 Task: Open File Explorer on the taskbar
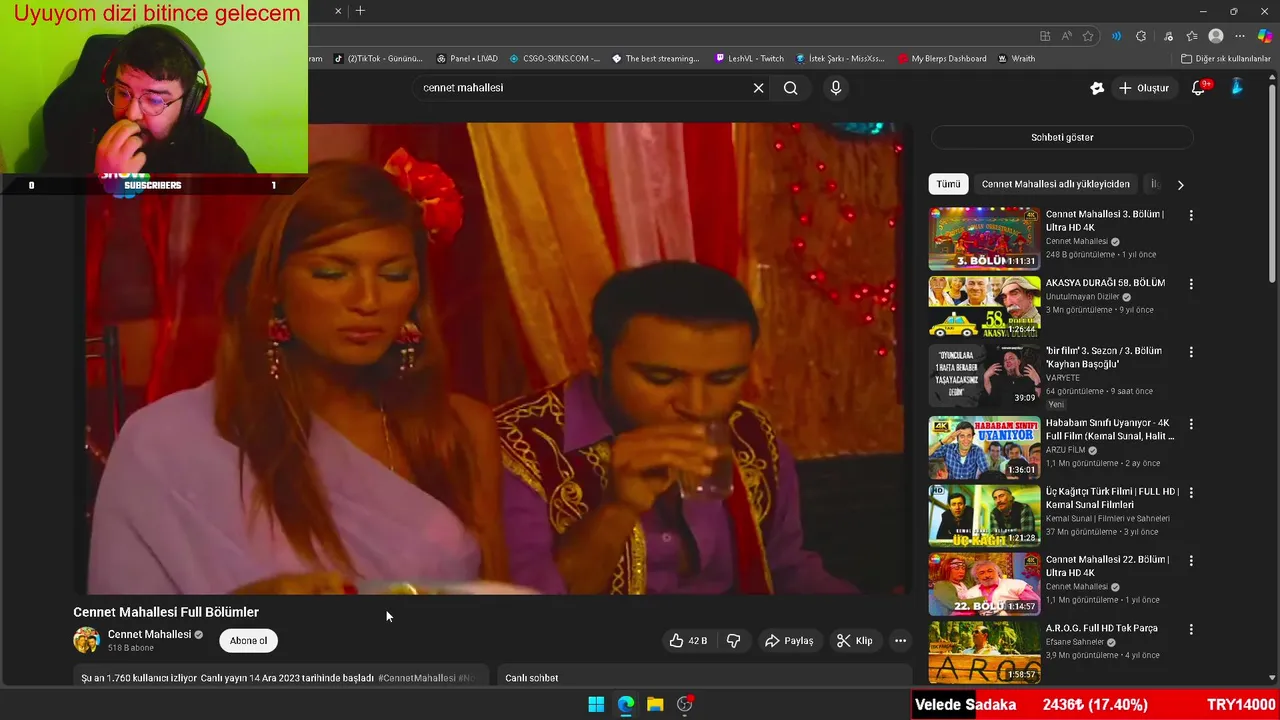655,704
